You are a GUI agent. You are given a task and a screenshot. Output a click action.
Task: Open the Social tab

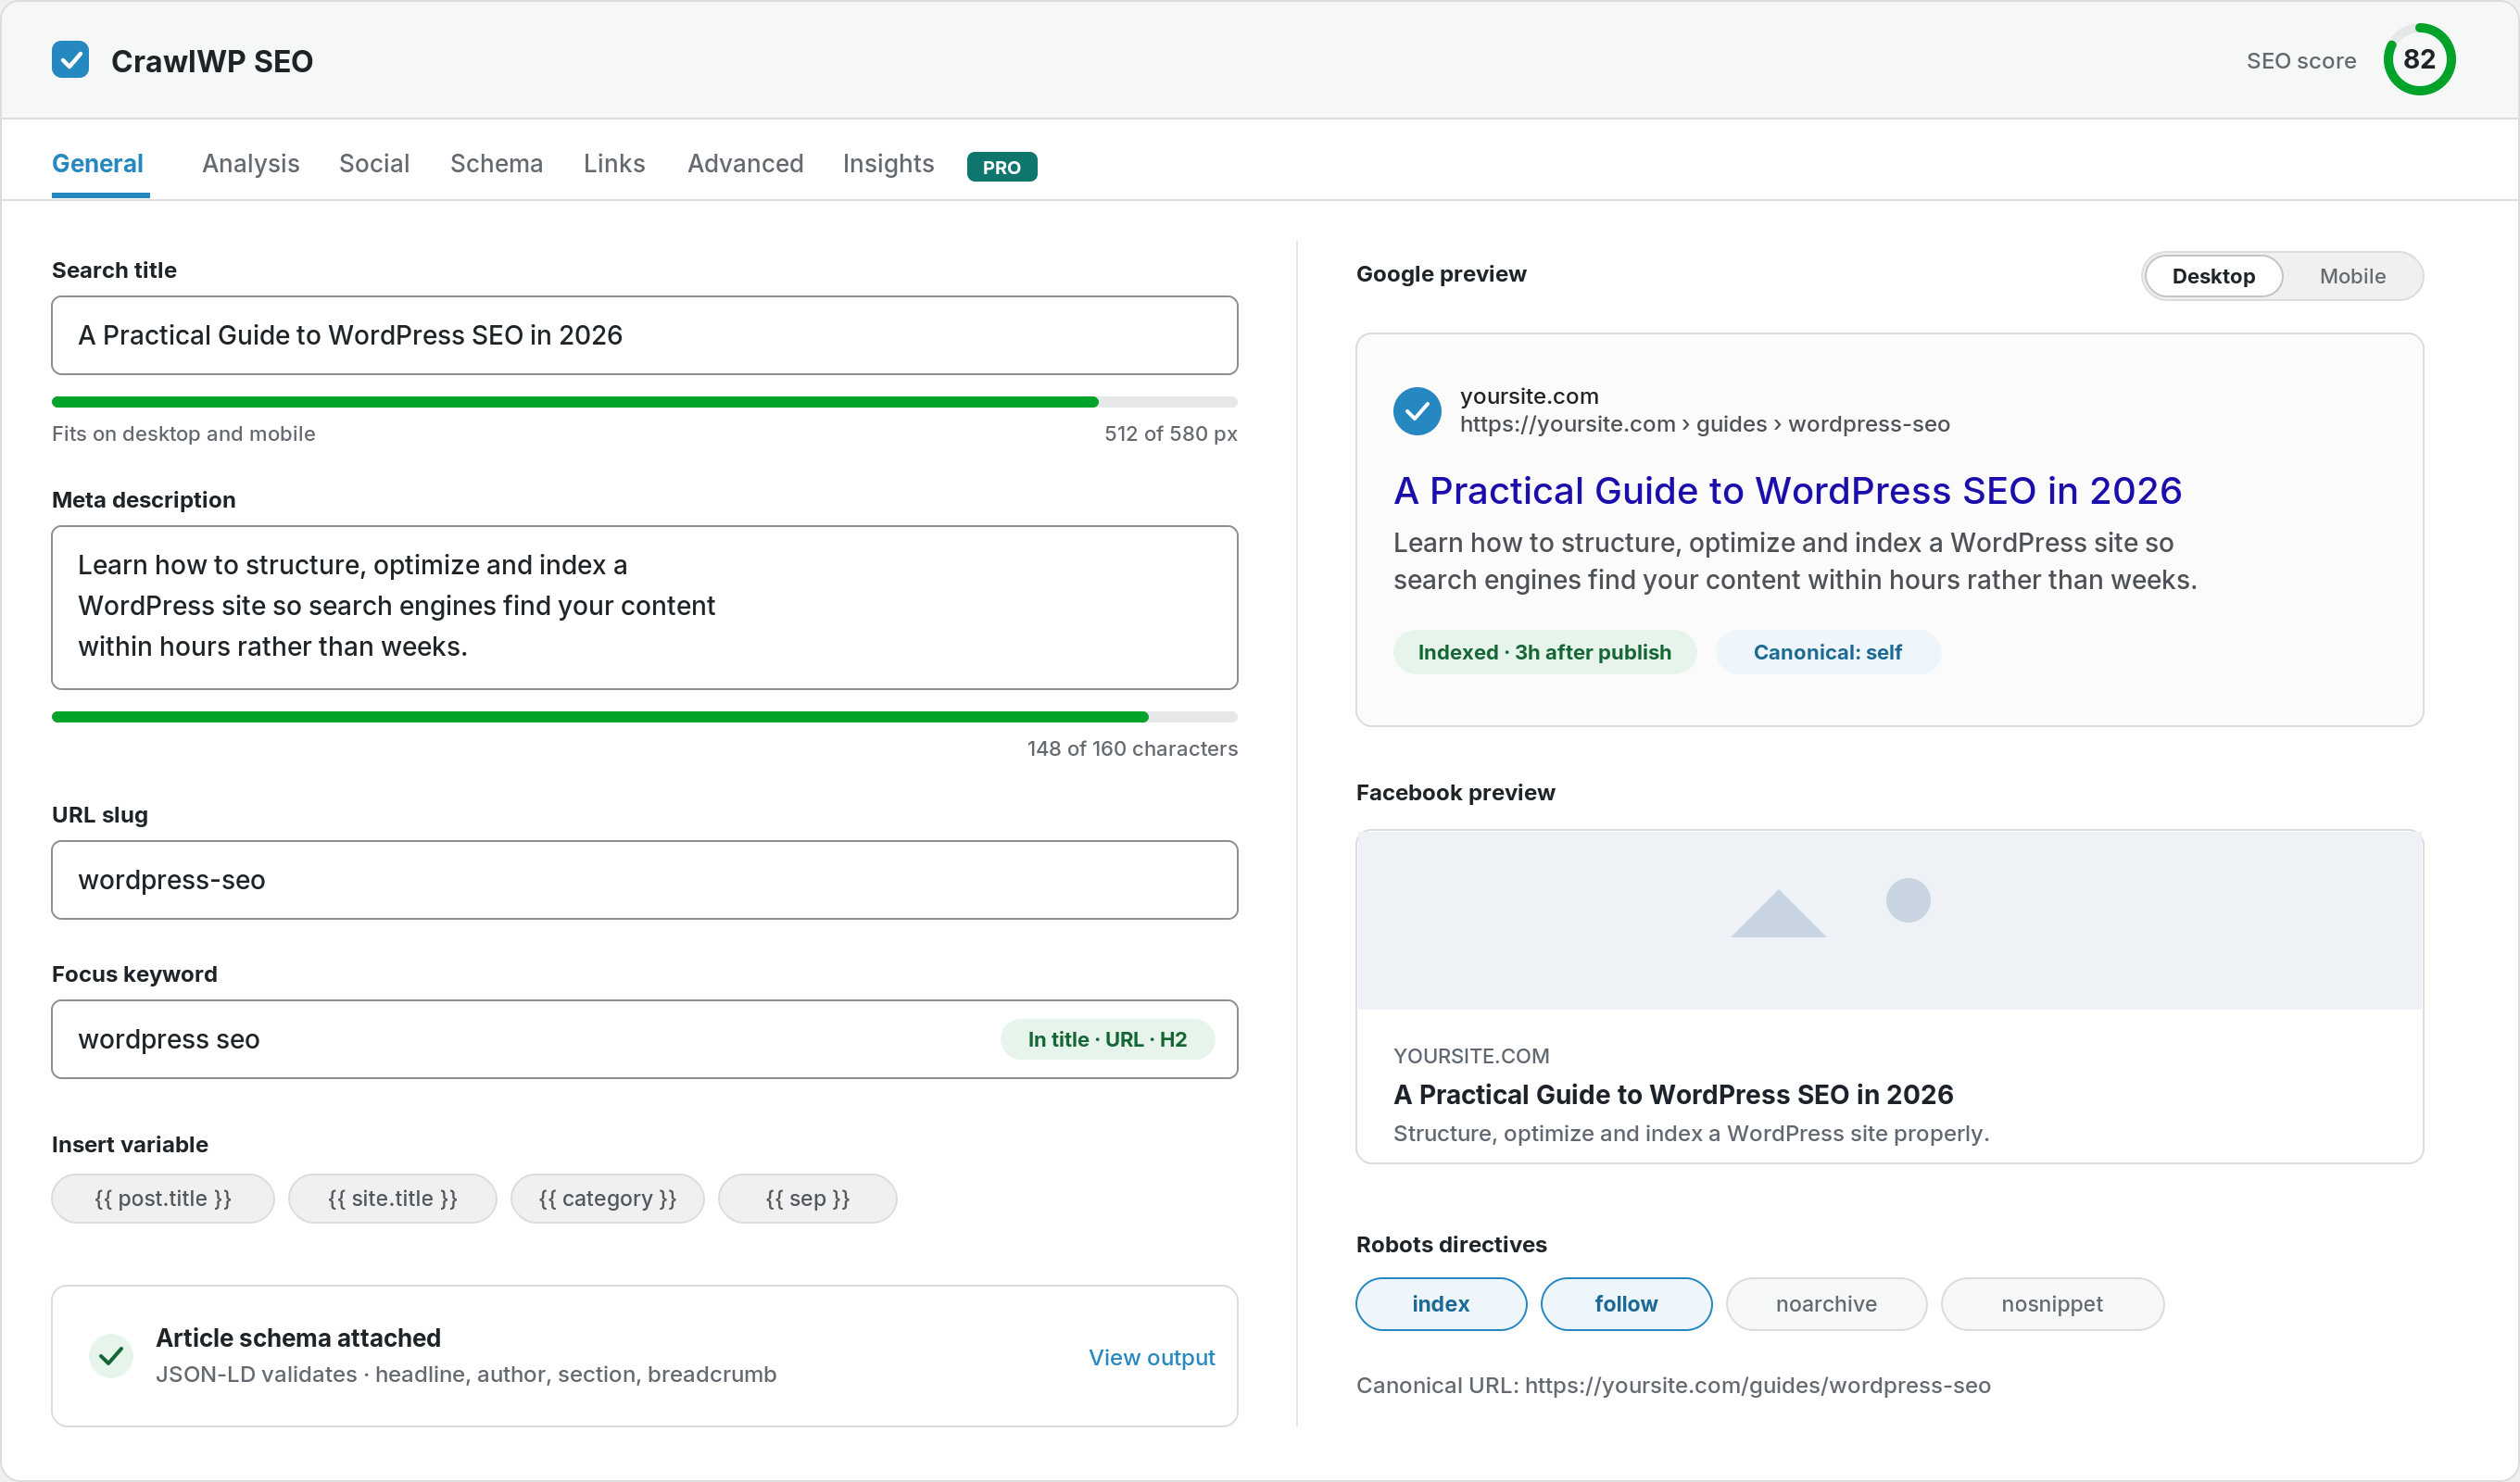374,163
